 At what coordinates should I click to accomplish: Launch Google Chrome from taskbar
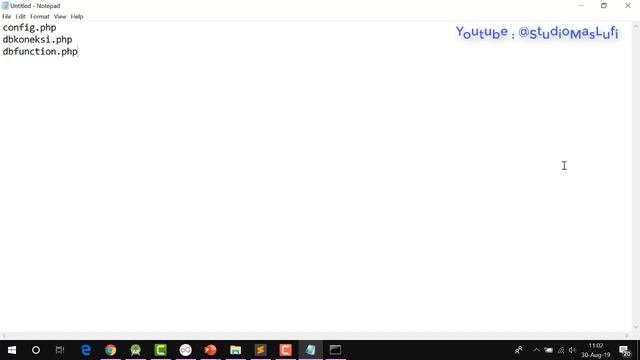tap(111, 350)
